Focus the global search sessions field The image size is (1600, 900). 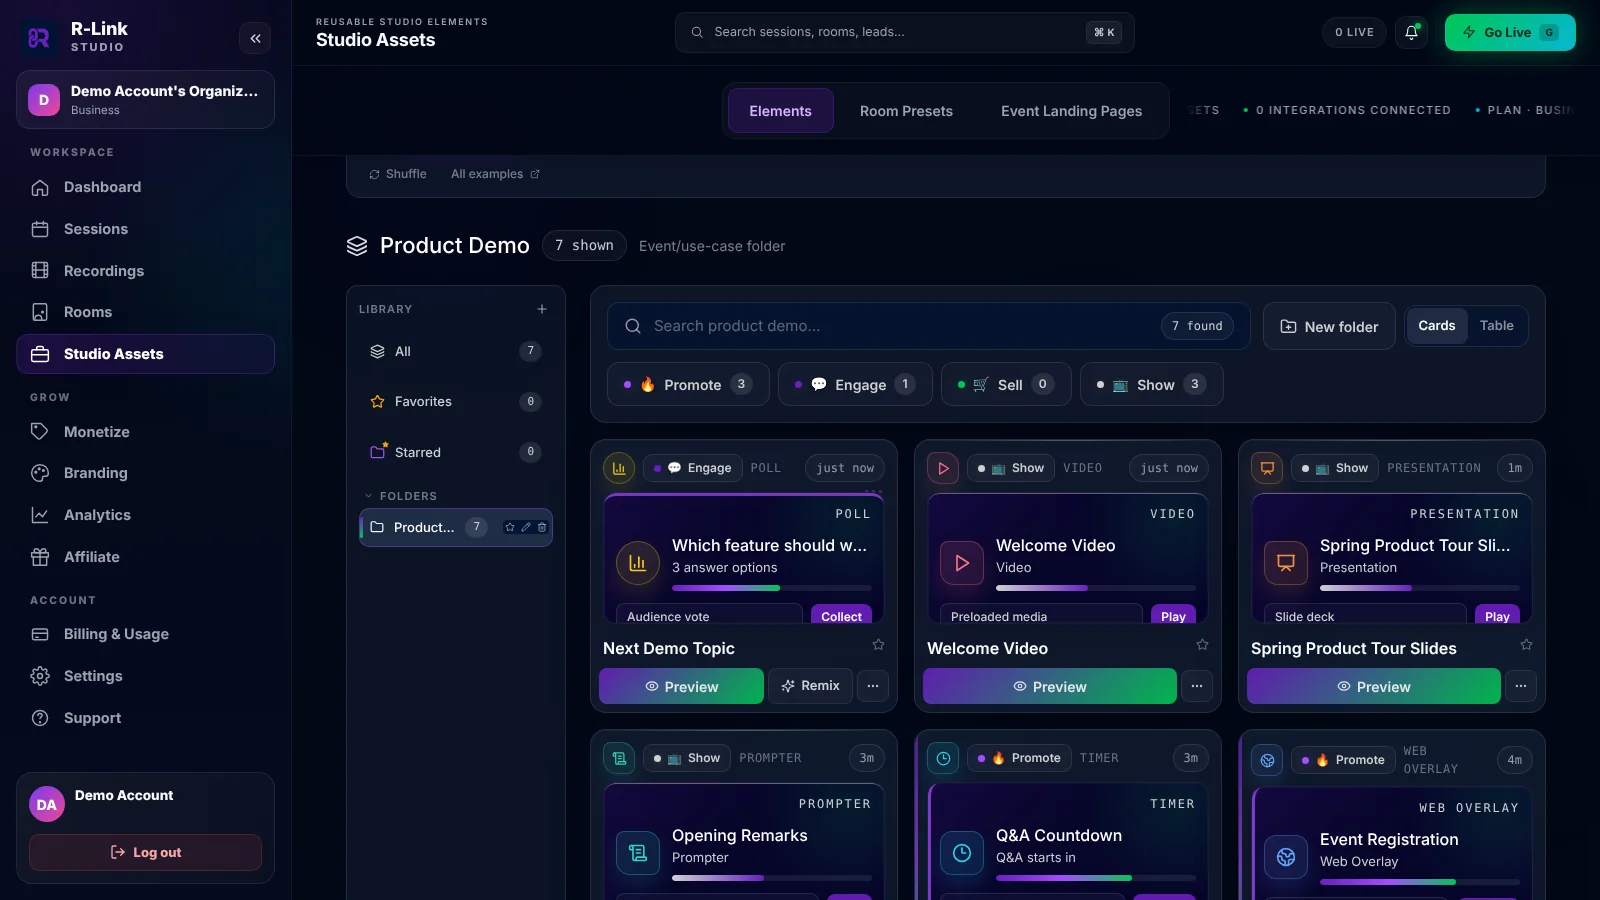[904, 32]
